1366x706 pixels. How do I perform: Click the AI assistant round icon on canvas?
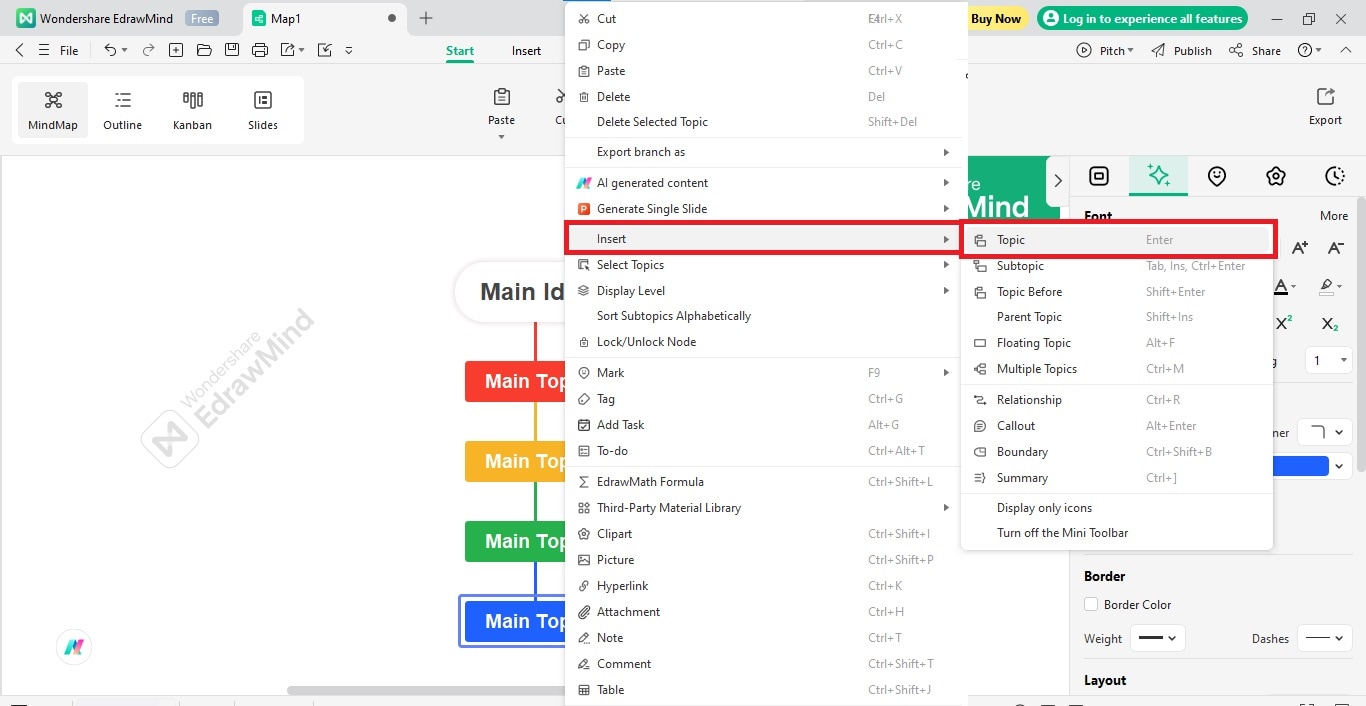74,647
